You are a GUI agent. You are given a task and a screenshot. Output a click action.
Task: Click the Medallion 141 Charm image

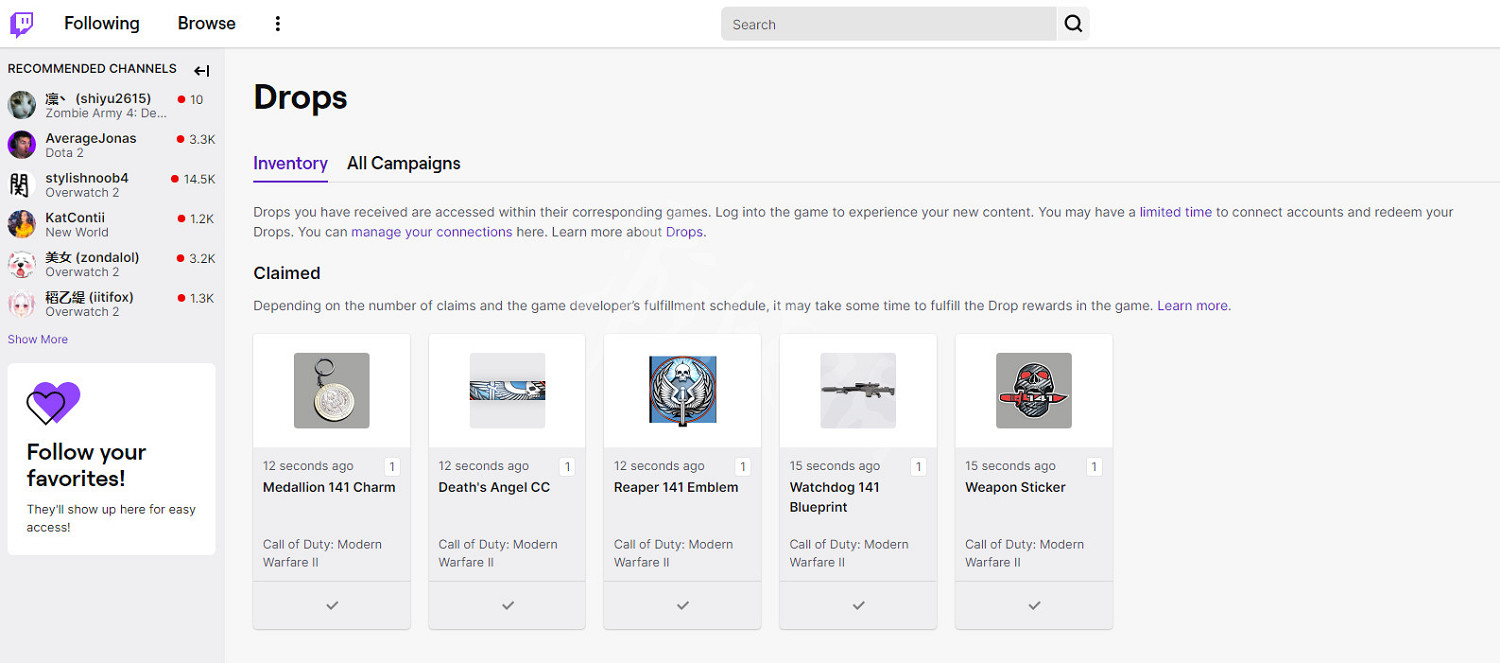[x=332, y=391]
